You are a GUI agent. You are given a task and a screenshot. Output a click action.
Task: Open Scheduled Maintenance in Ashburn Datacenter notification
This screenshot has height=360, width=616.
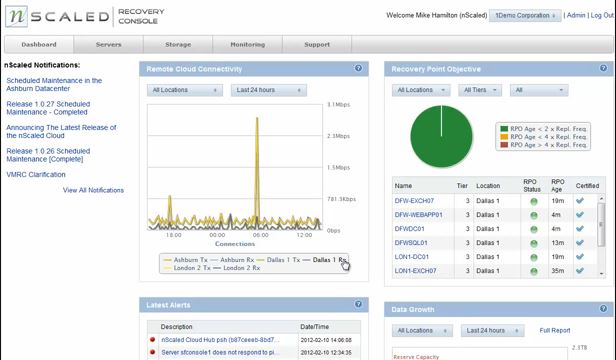(54, 84)
